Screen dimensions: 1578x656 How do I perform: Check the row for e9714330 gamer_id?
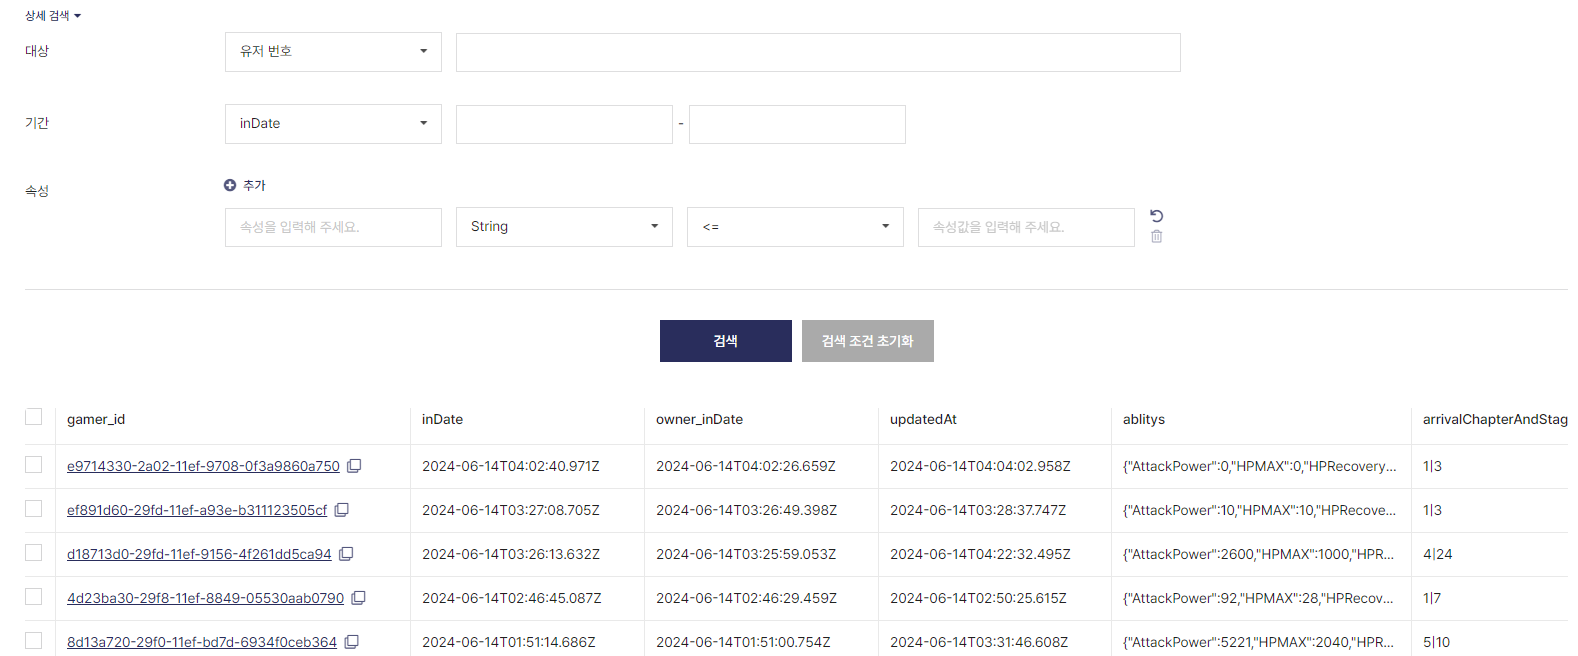click(34, 465)
